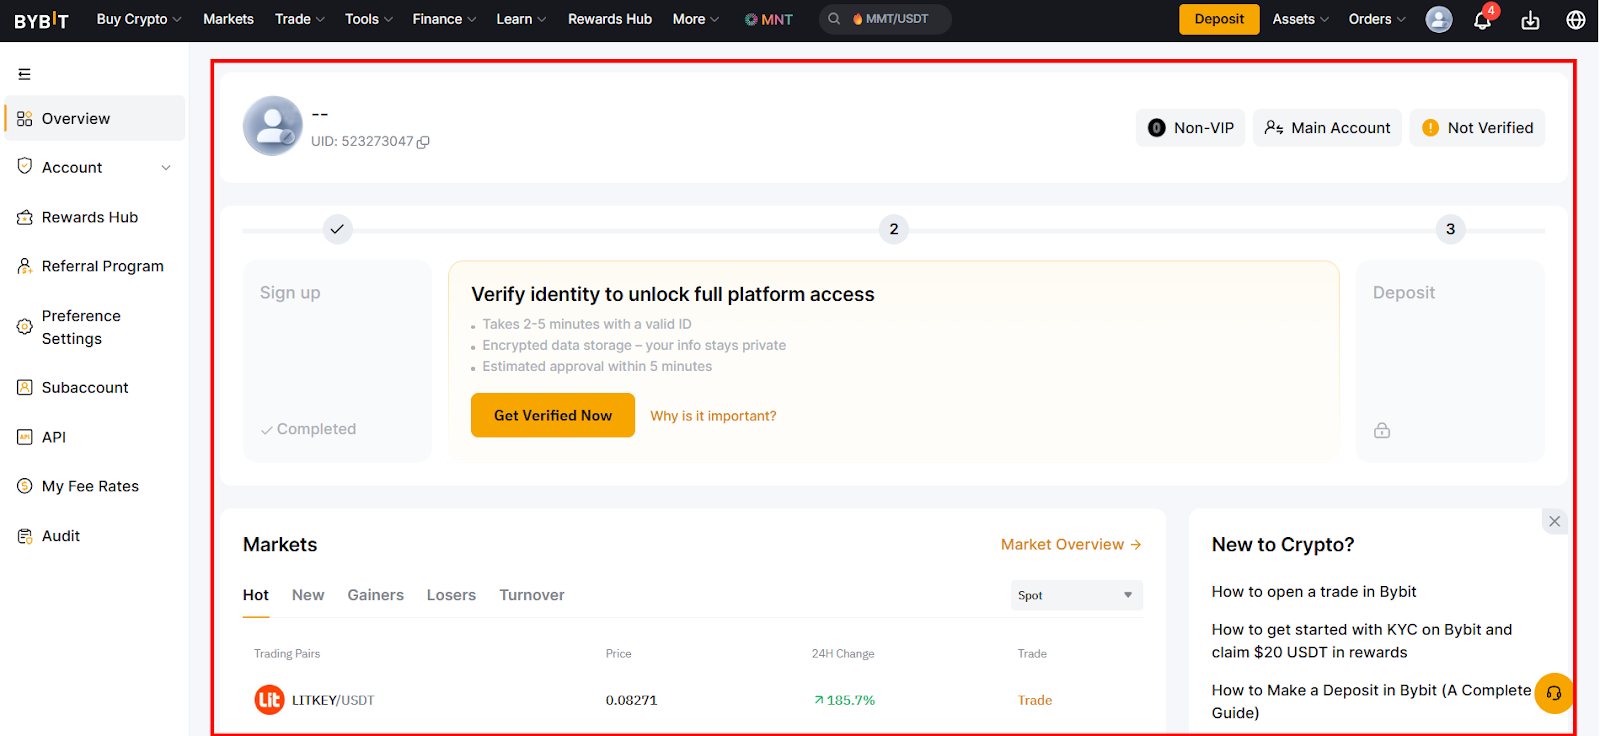The image size is (1600, 736).
Task: Click the Account shield icon
Action: tap(25, 167)
